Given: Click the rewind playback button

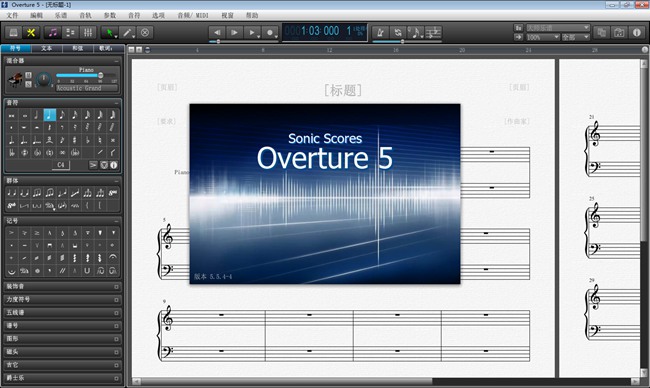Looking at the screenshot, I should click(217, 32).
